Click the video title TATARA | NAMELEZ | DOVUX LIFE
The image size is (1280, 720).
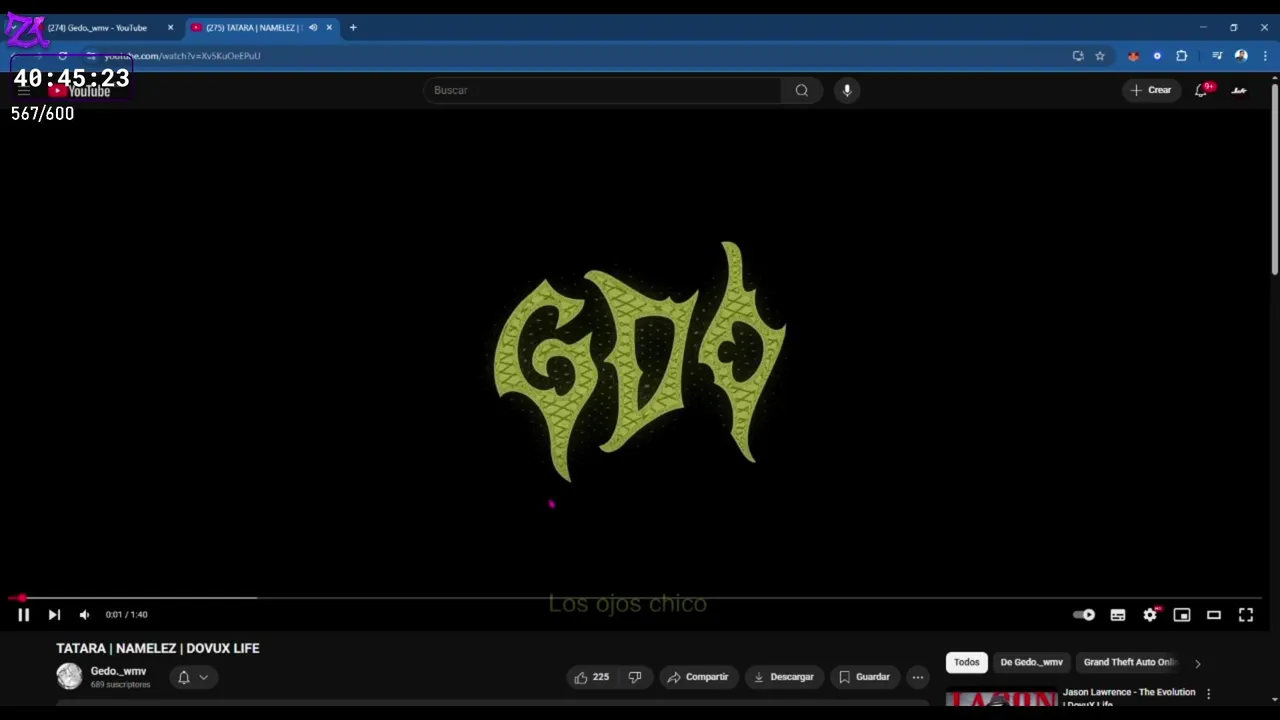[x=158, y=648]
